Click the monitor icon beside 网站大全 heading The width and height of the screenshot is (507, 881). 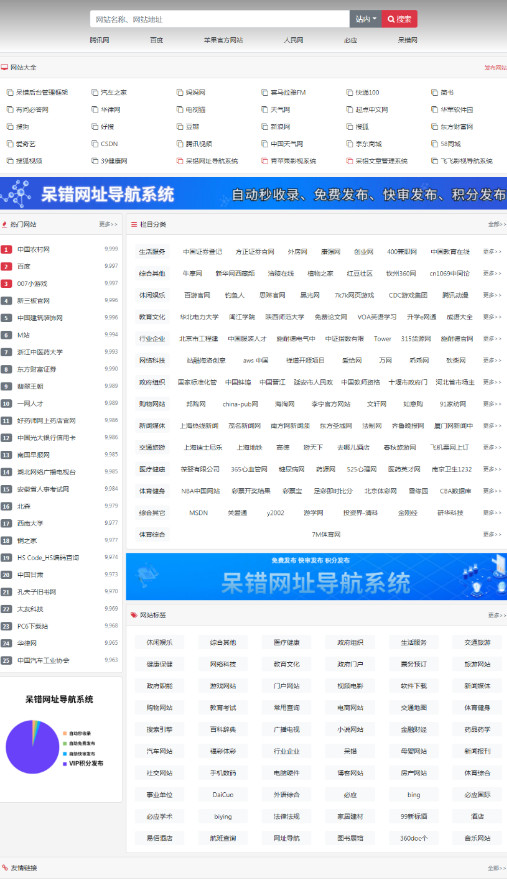(x=4, y=67)
